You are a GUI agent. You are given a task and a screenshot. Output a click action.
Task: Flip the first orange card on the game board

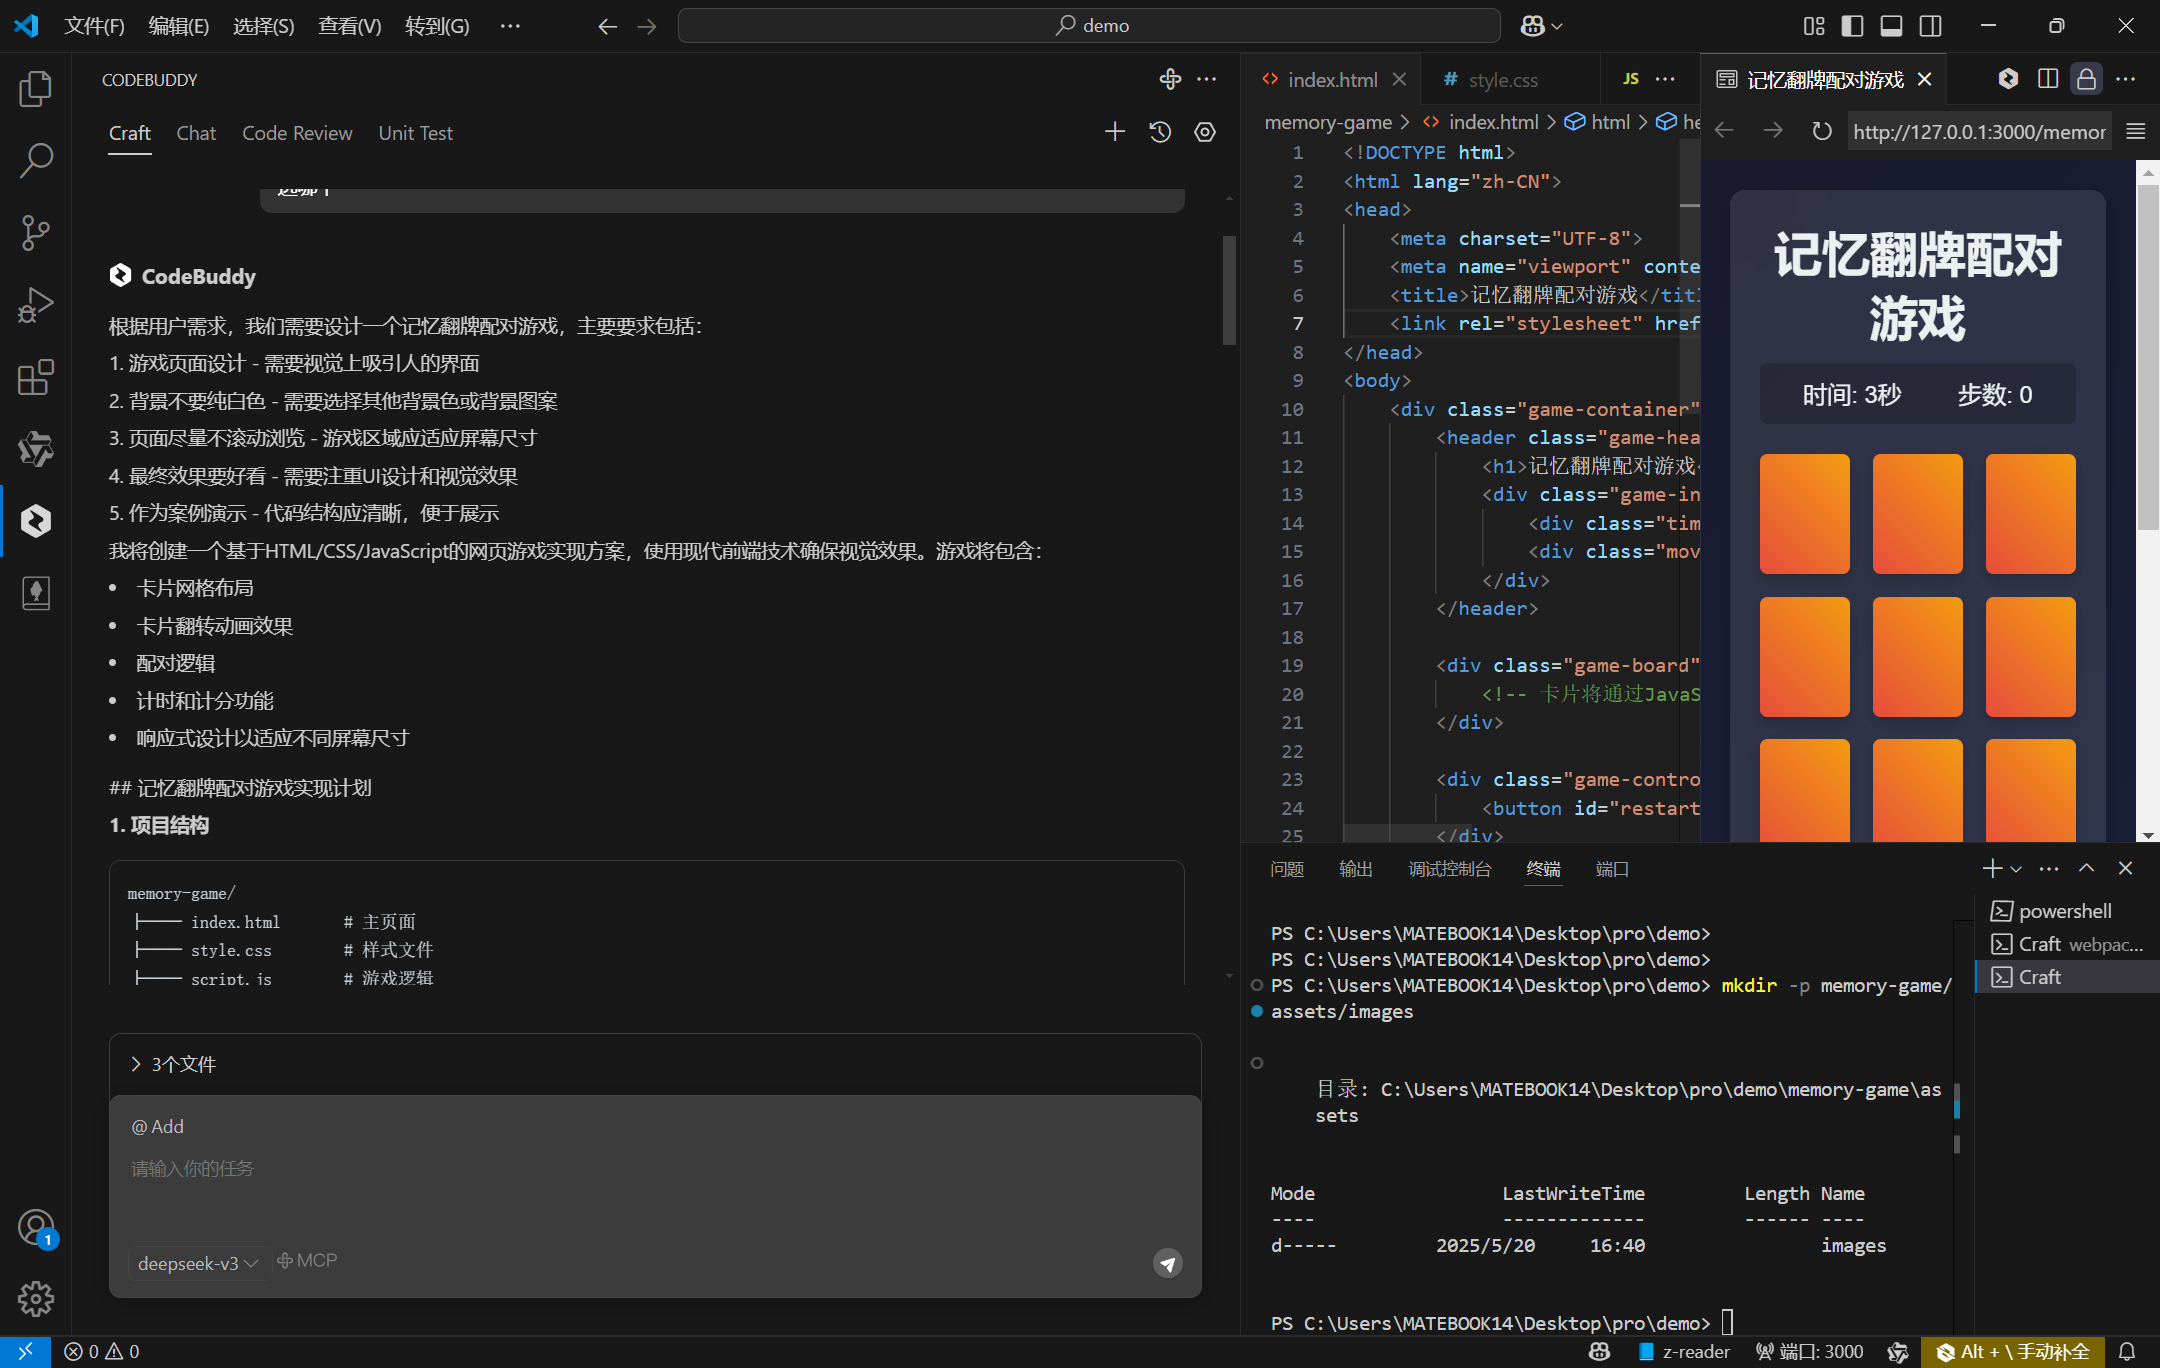[1804, 513]
